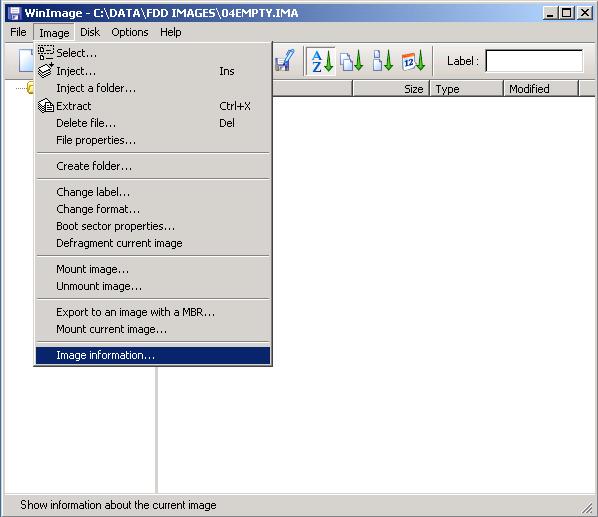Image resolution: width=598 pixels, height=517 pixels.
Task: Click the window resize grip
Action: pos(587,507)
